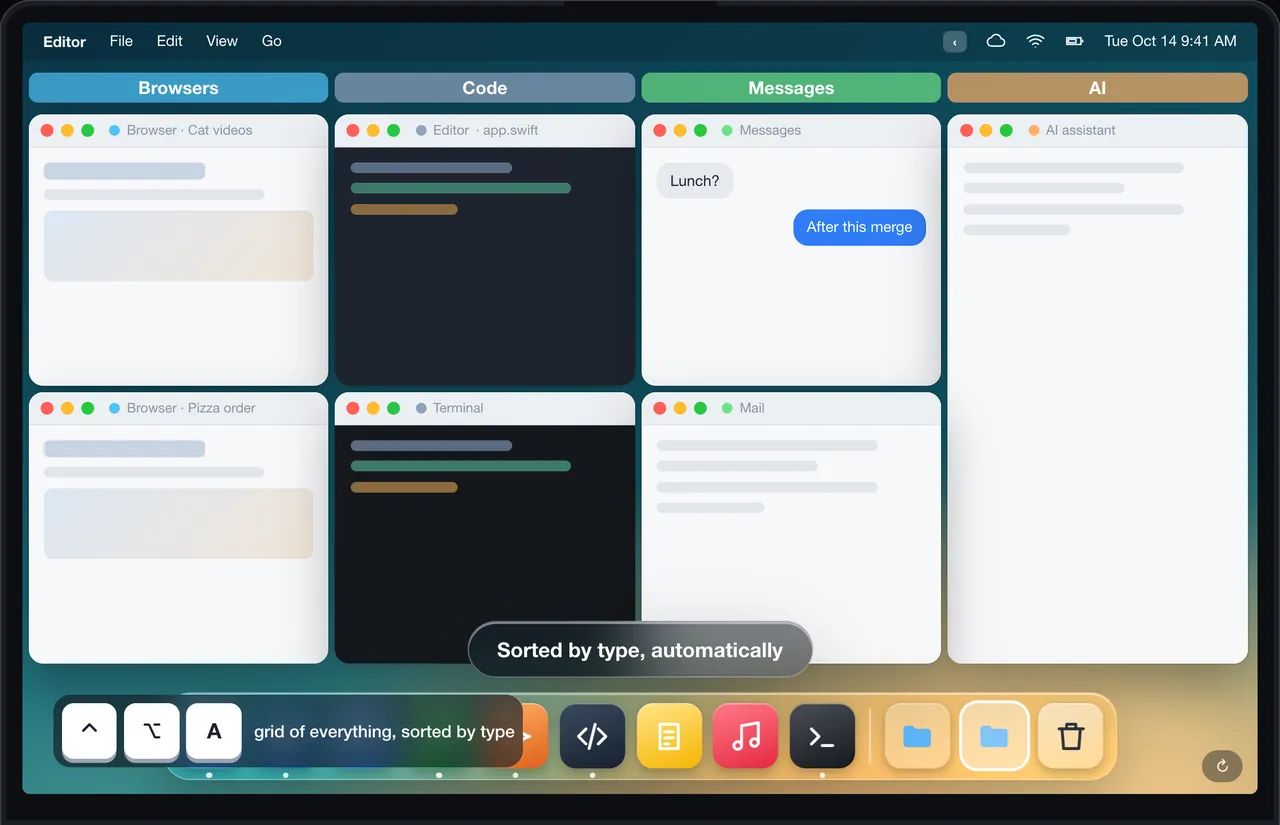Click the "Browser · Pizza order" window title

[191, 408]
